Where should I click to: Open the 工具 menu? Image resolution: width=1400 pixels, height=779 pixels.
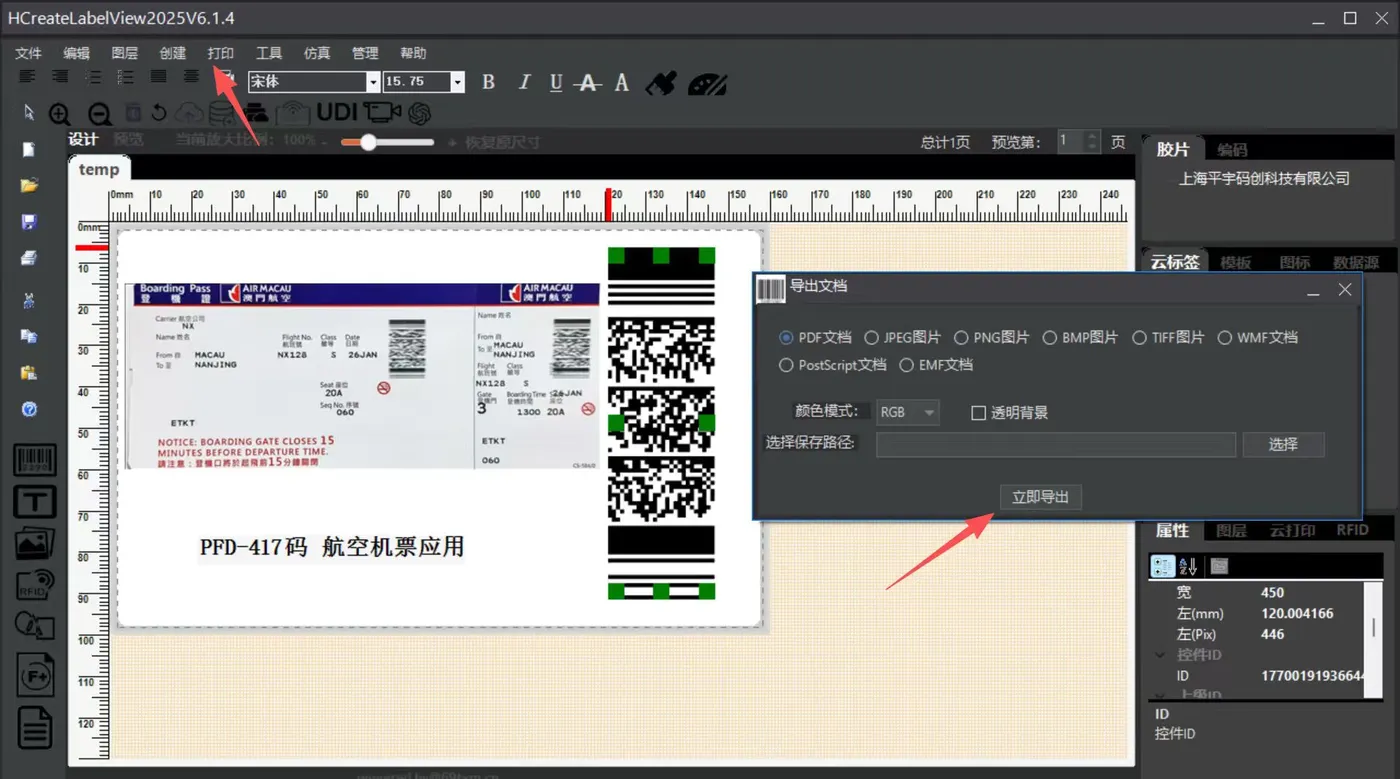coord(269,53)
